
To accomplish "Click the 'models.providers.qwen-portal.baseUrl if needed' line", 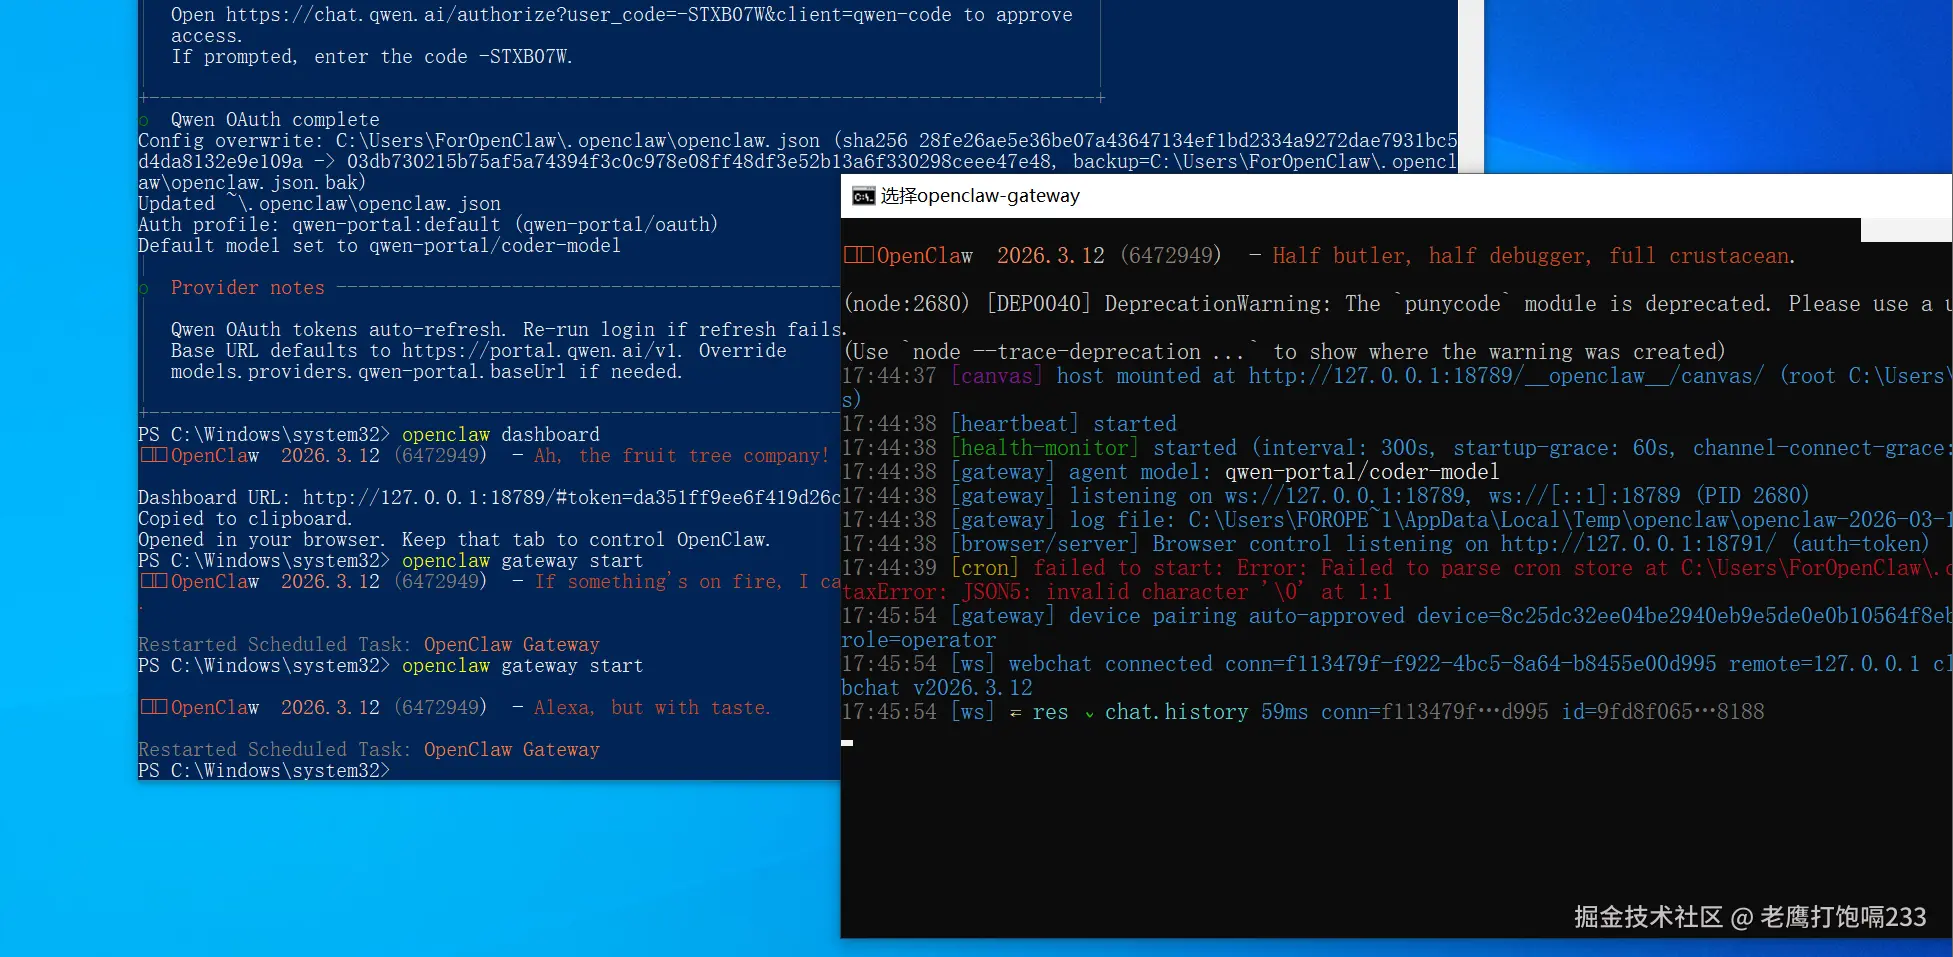I will (426, 372).
